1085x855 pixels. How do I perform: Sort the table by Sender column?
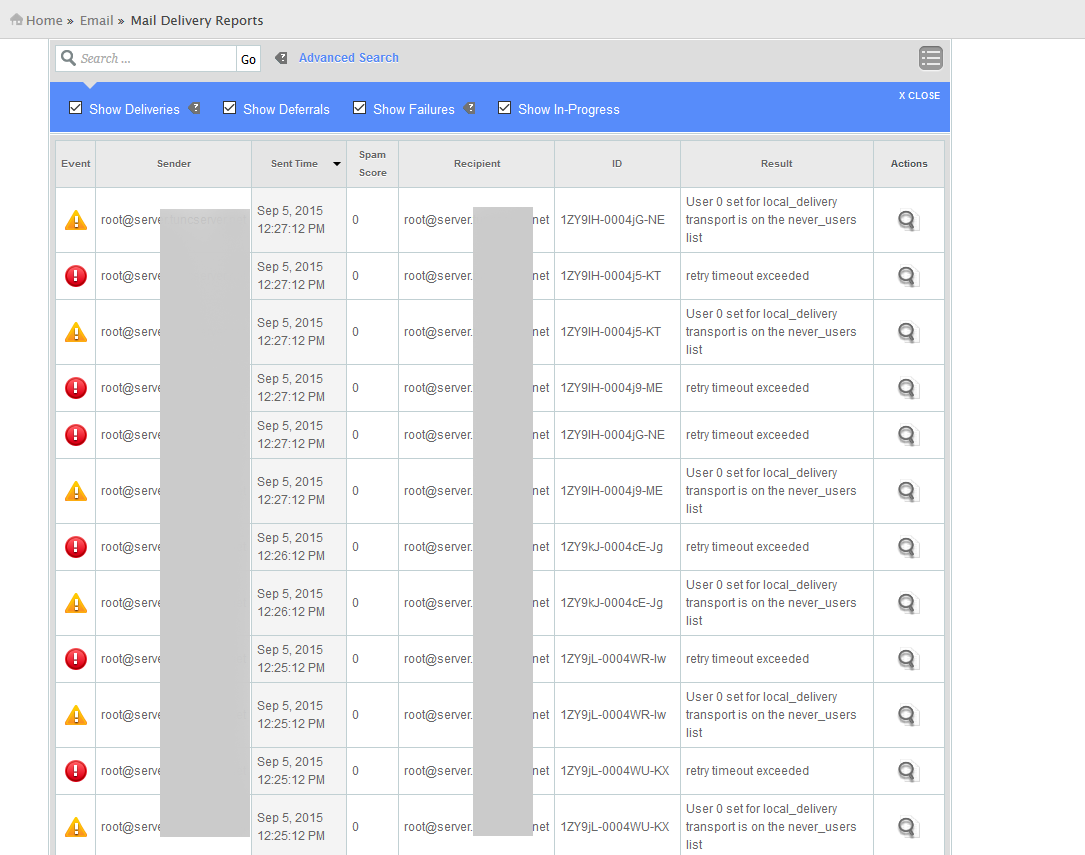pos(174,164)
